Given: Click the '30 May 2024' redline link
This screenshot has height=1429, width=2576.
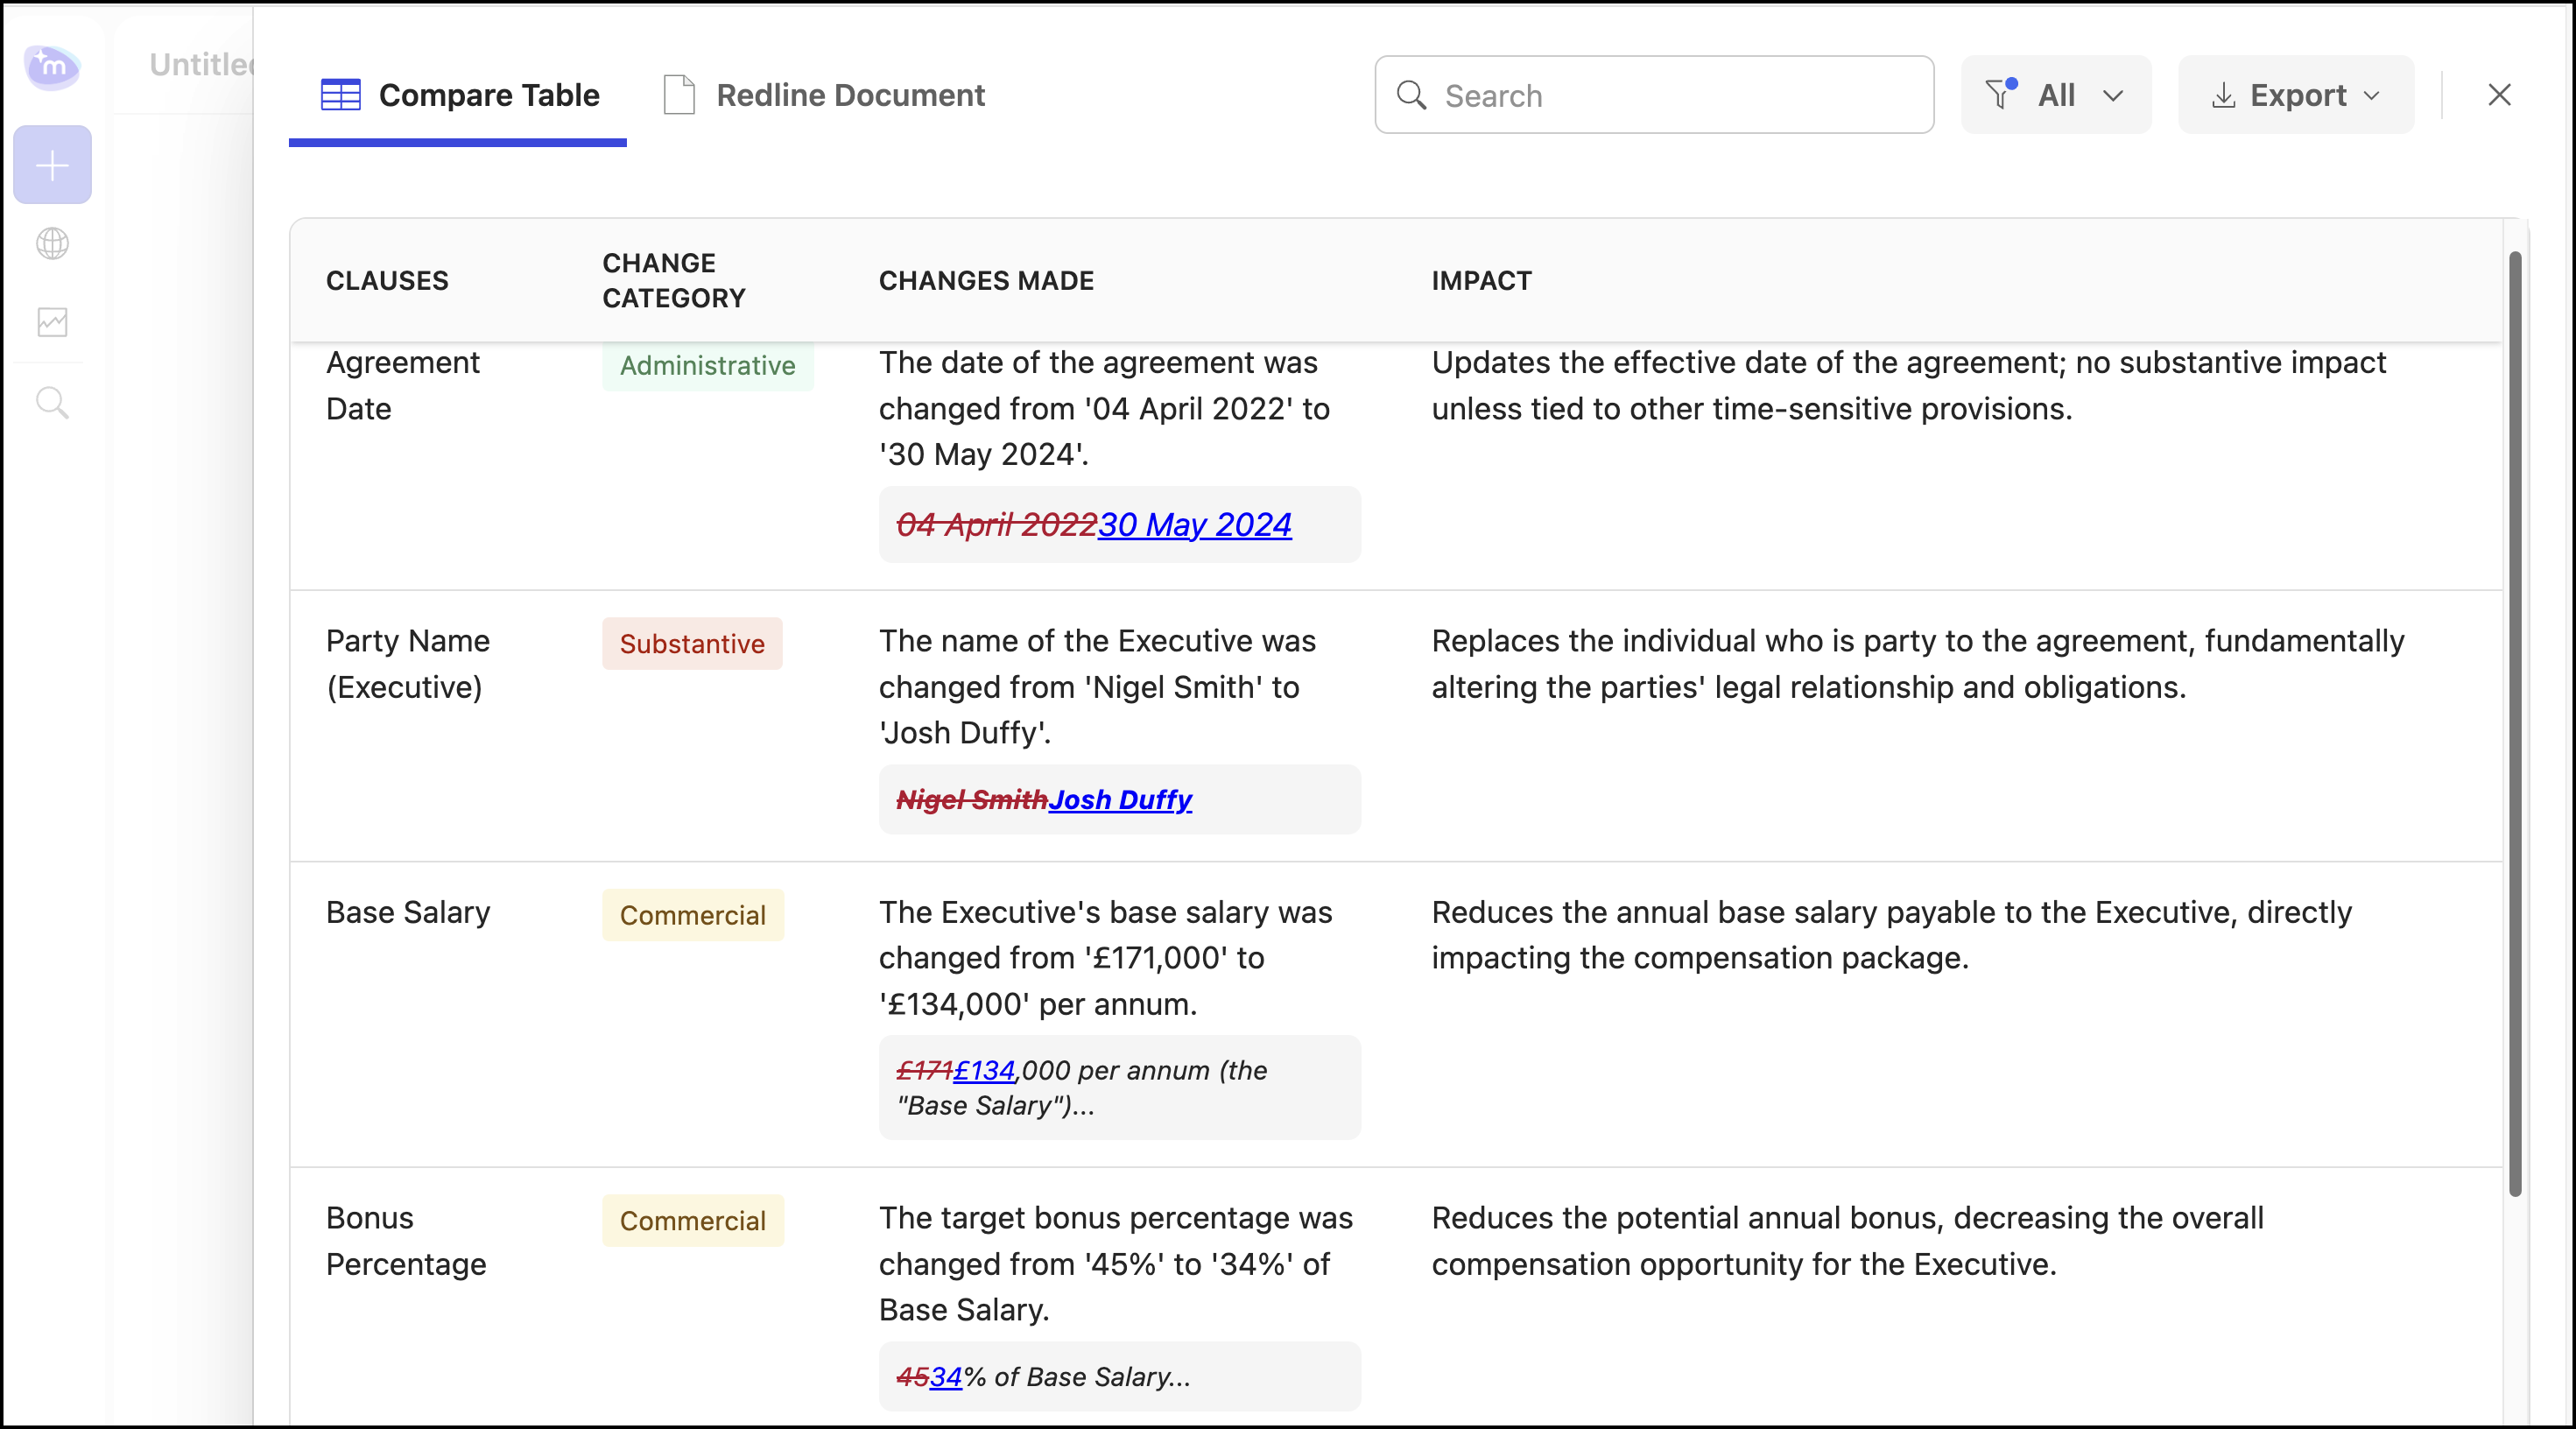Looking at the screenshot, I should click(x=1194, y=525).
